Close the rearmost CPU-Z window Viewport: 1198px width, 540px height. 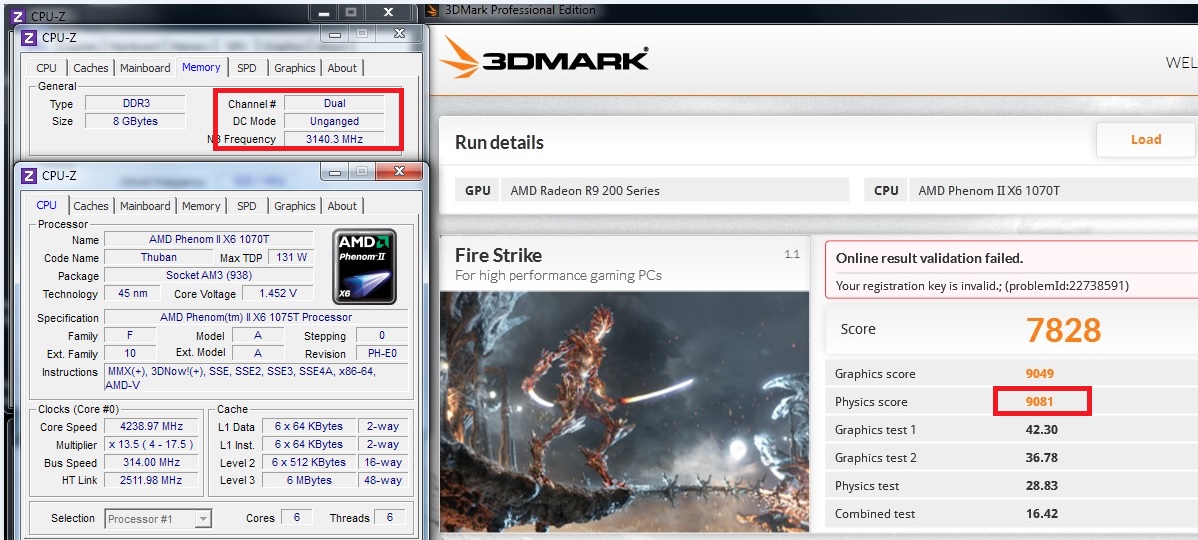pos(388,12)
